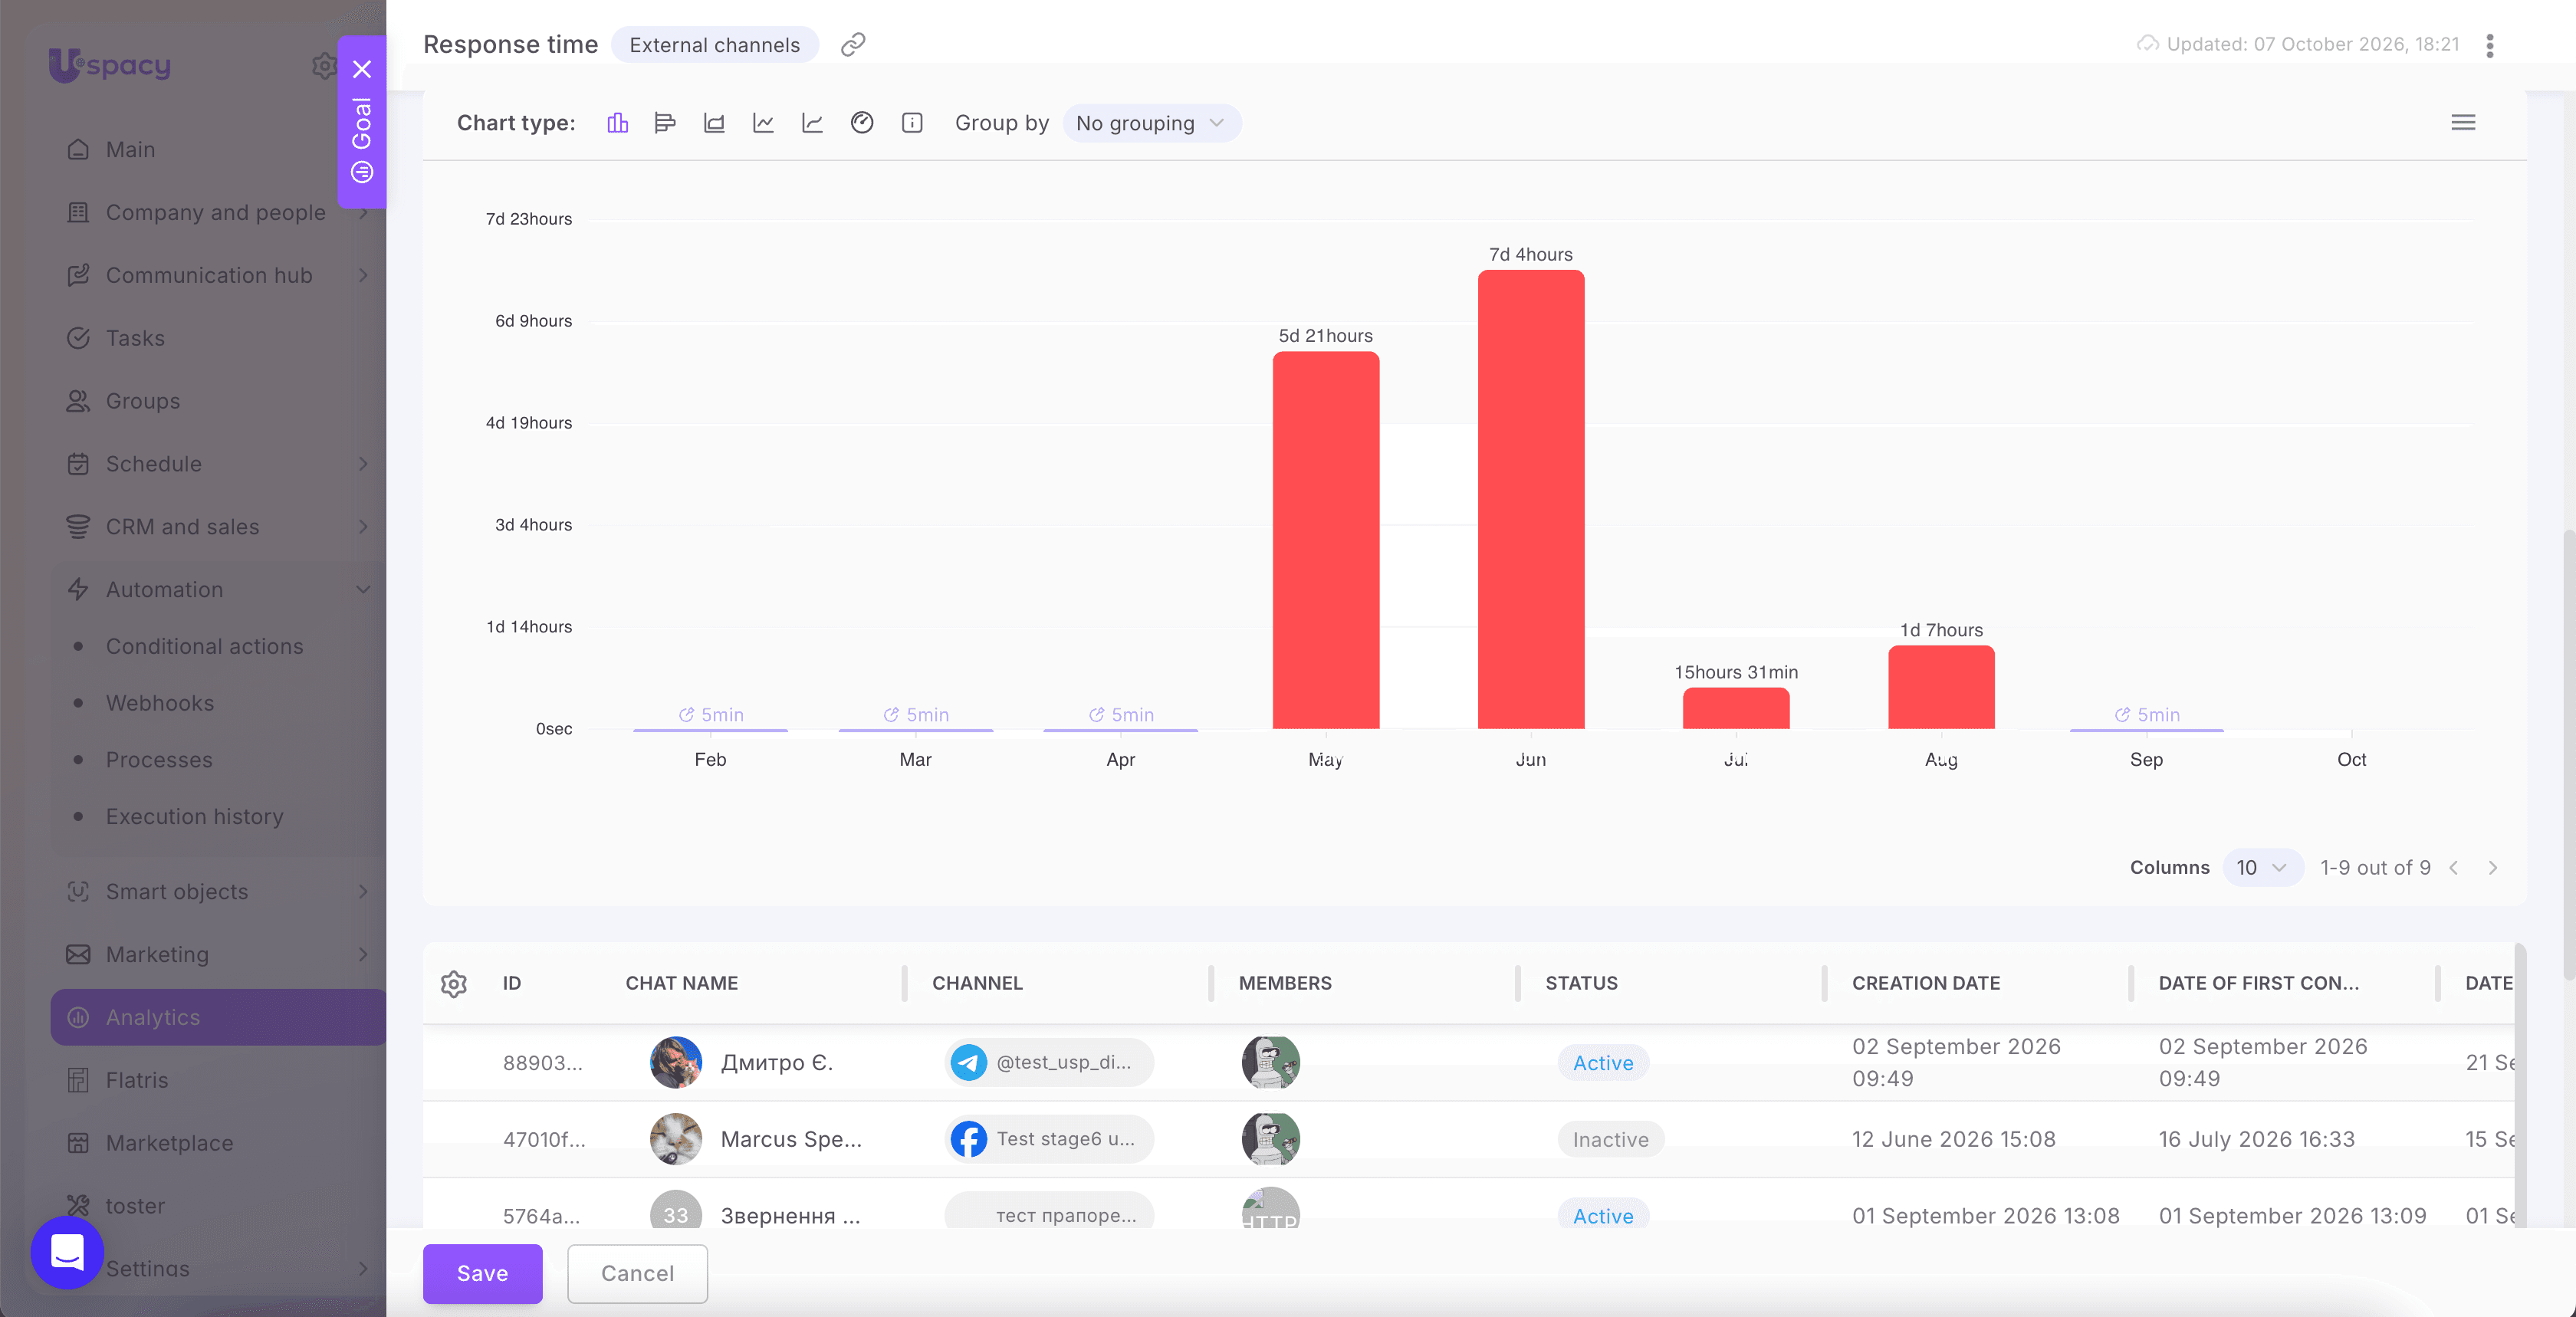The image size is (2576, 1317).
Task: Click the Aug 1d 7hours bar
Action: 1941,687
